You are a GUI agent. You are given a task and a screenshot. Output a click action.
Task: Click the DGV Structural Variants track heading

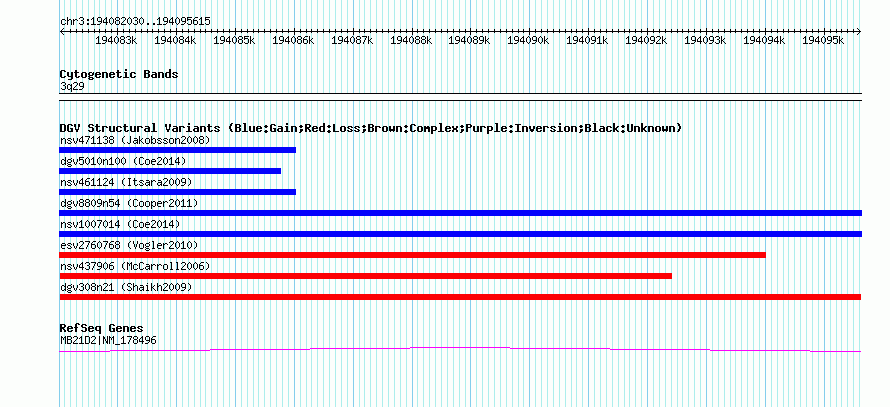371,128
